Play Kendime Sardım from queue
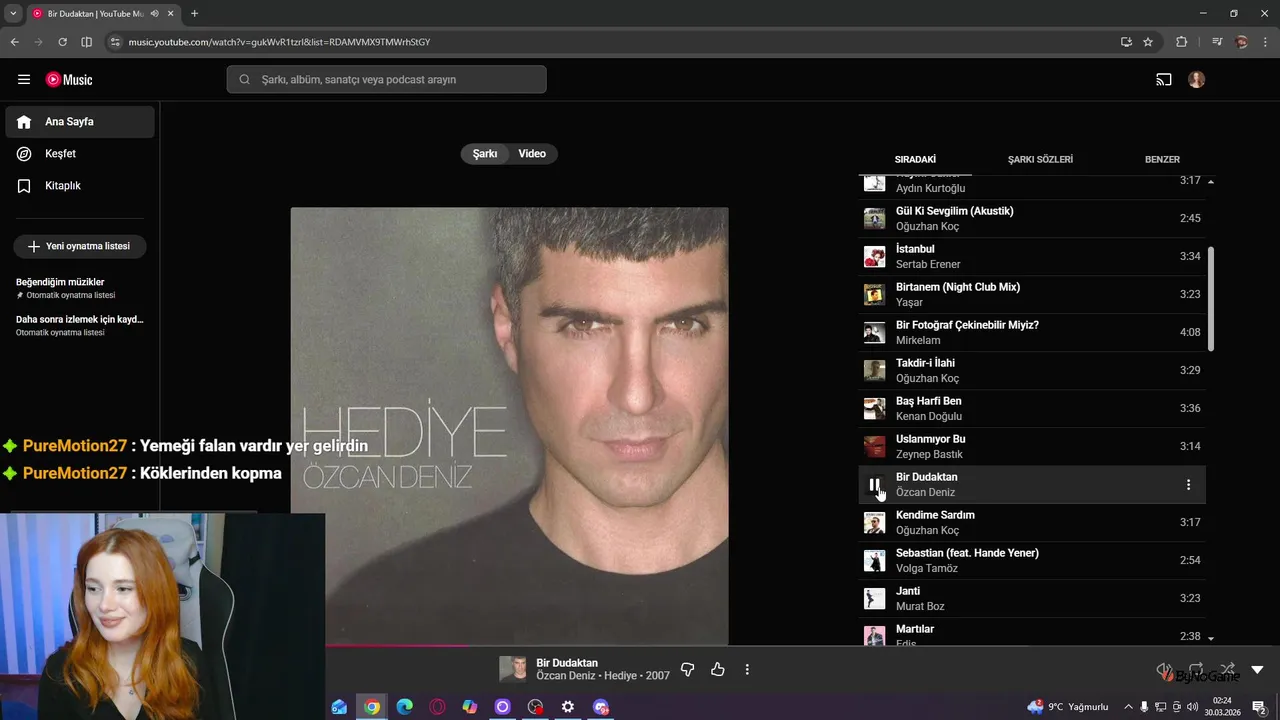Screen dimensions: 1280x720 pyautogui.click(x=1032, y=522)
